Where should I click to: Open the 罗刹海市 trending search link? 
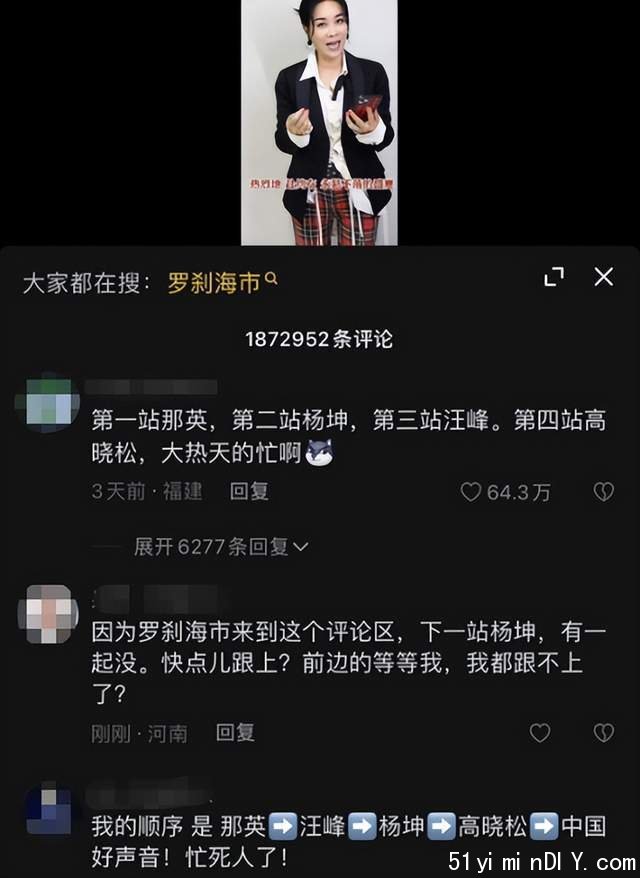click(214, 282)
